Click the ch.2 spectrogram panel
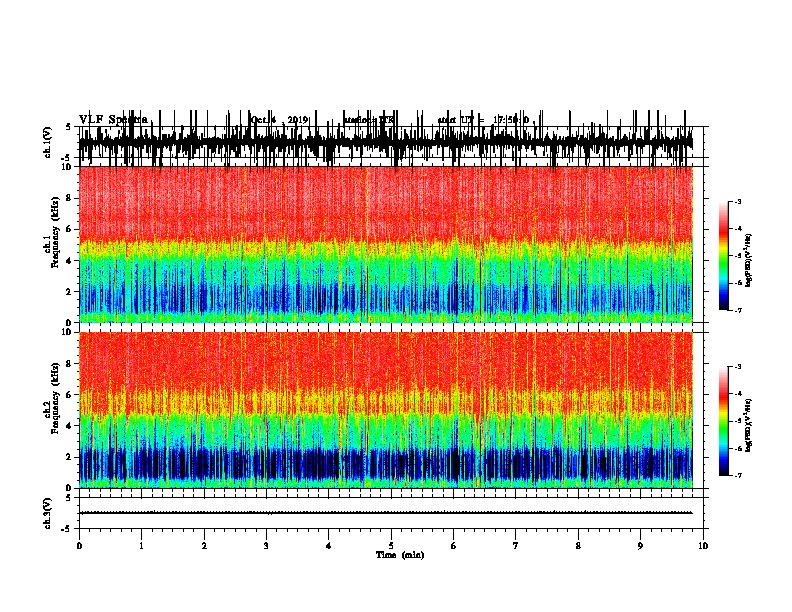The image size is (792, 612). point(385,410)
